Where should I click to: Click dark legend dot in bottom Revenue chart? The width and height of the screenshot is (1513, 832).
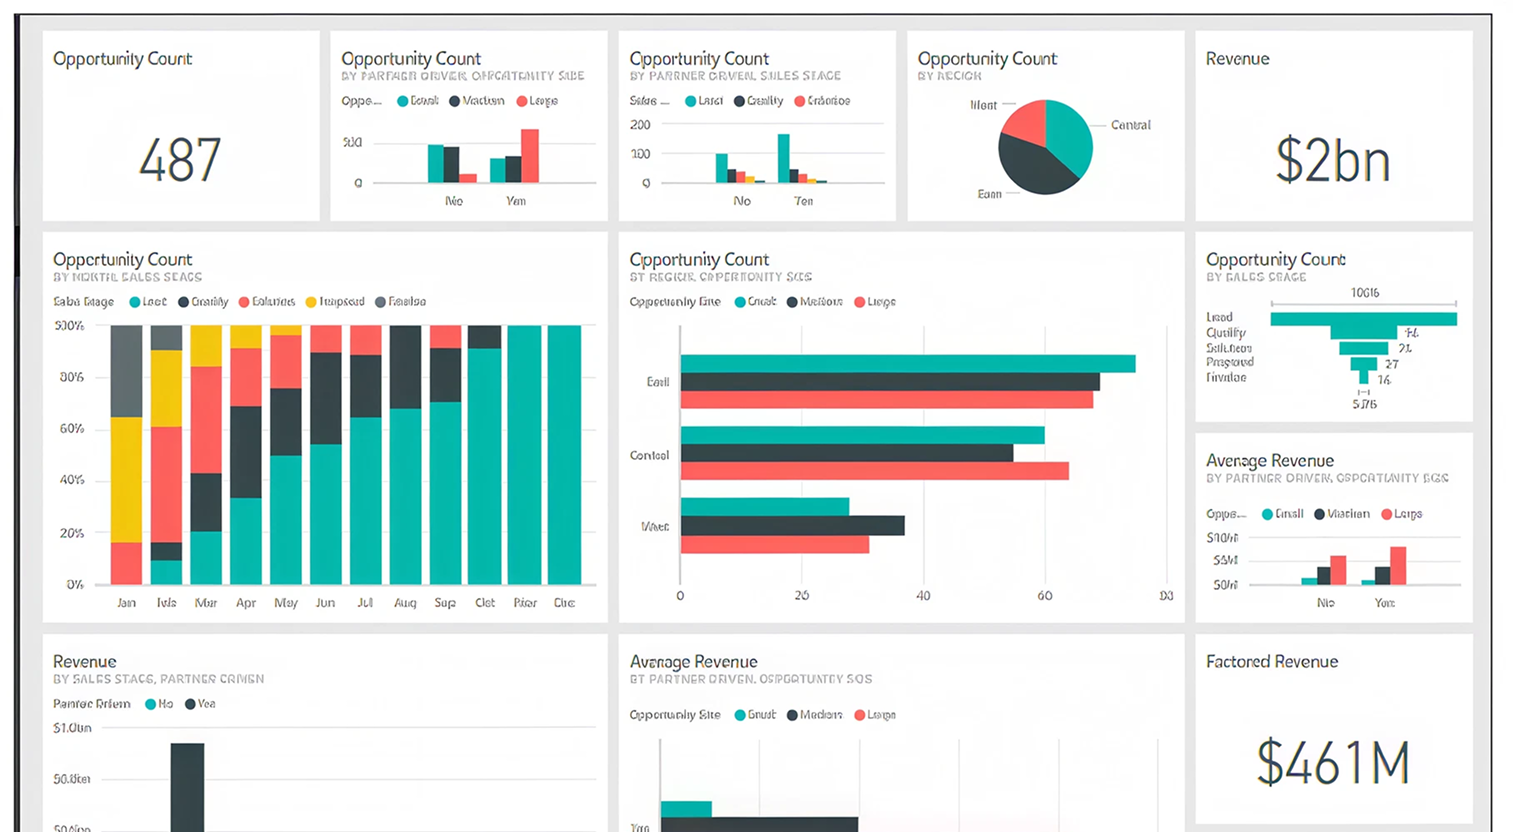click(190, 704)
